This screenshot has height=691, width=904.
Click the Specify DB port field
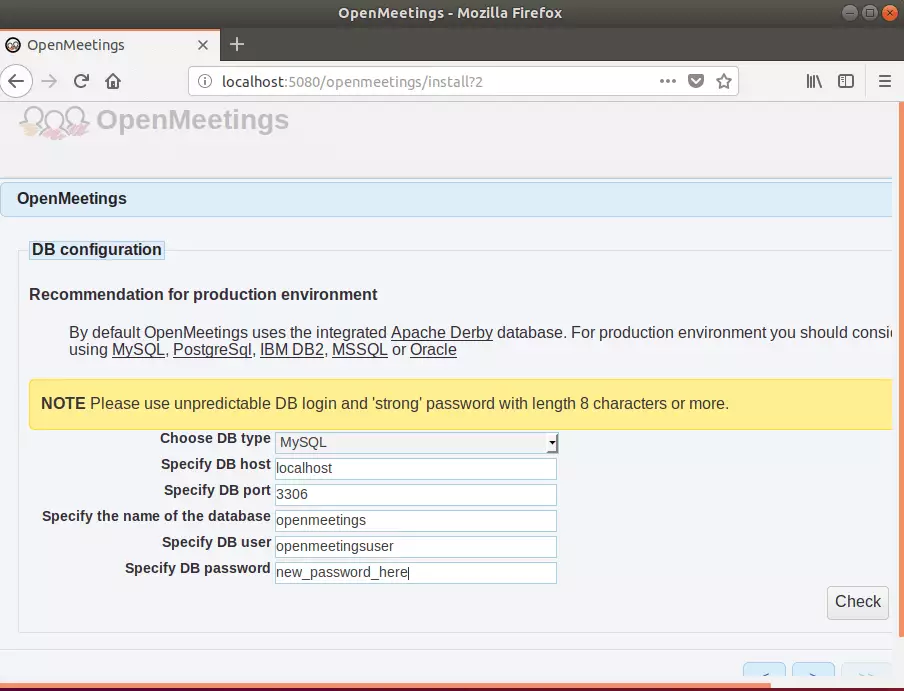(416, 494)
